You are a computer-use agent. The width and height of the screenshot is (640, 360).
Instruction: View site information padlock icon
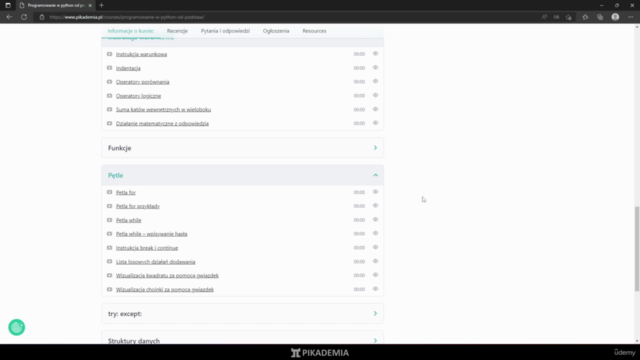[x=42, y=17]
